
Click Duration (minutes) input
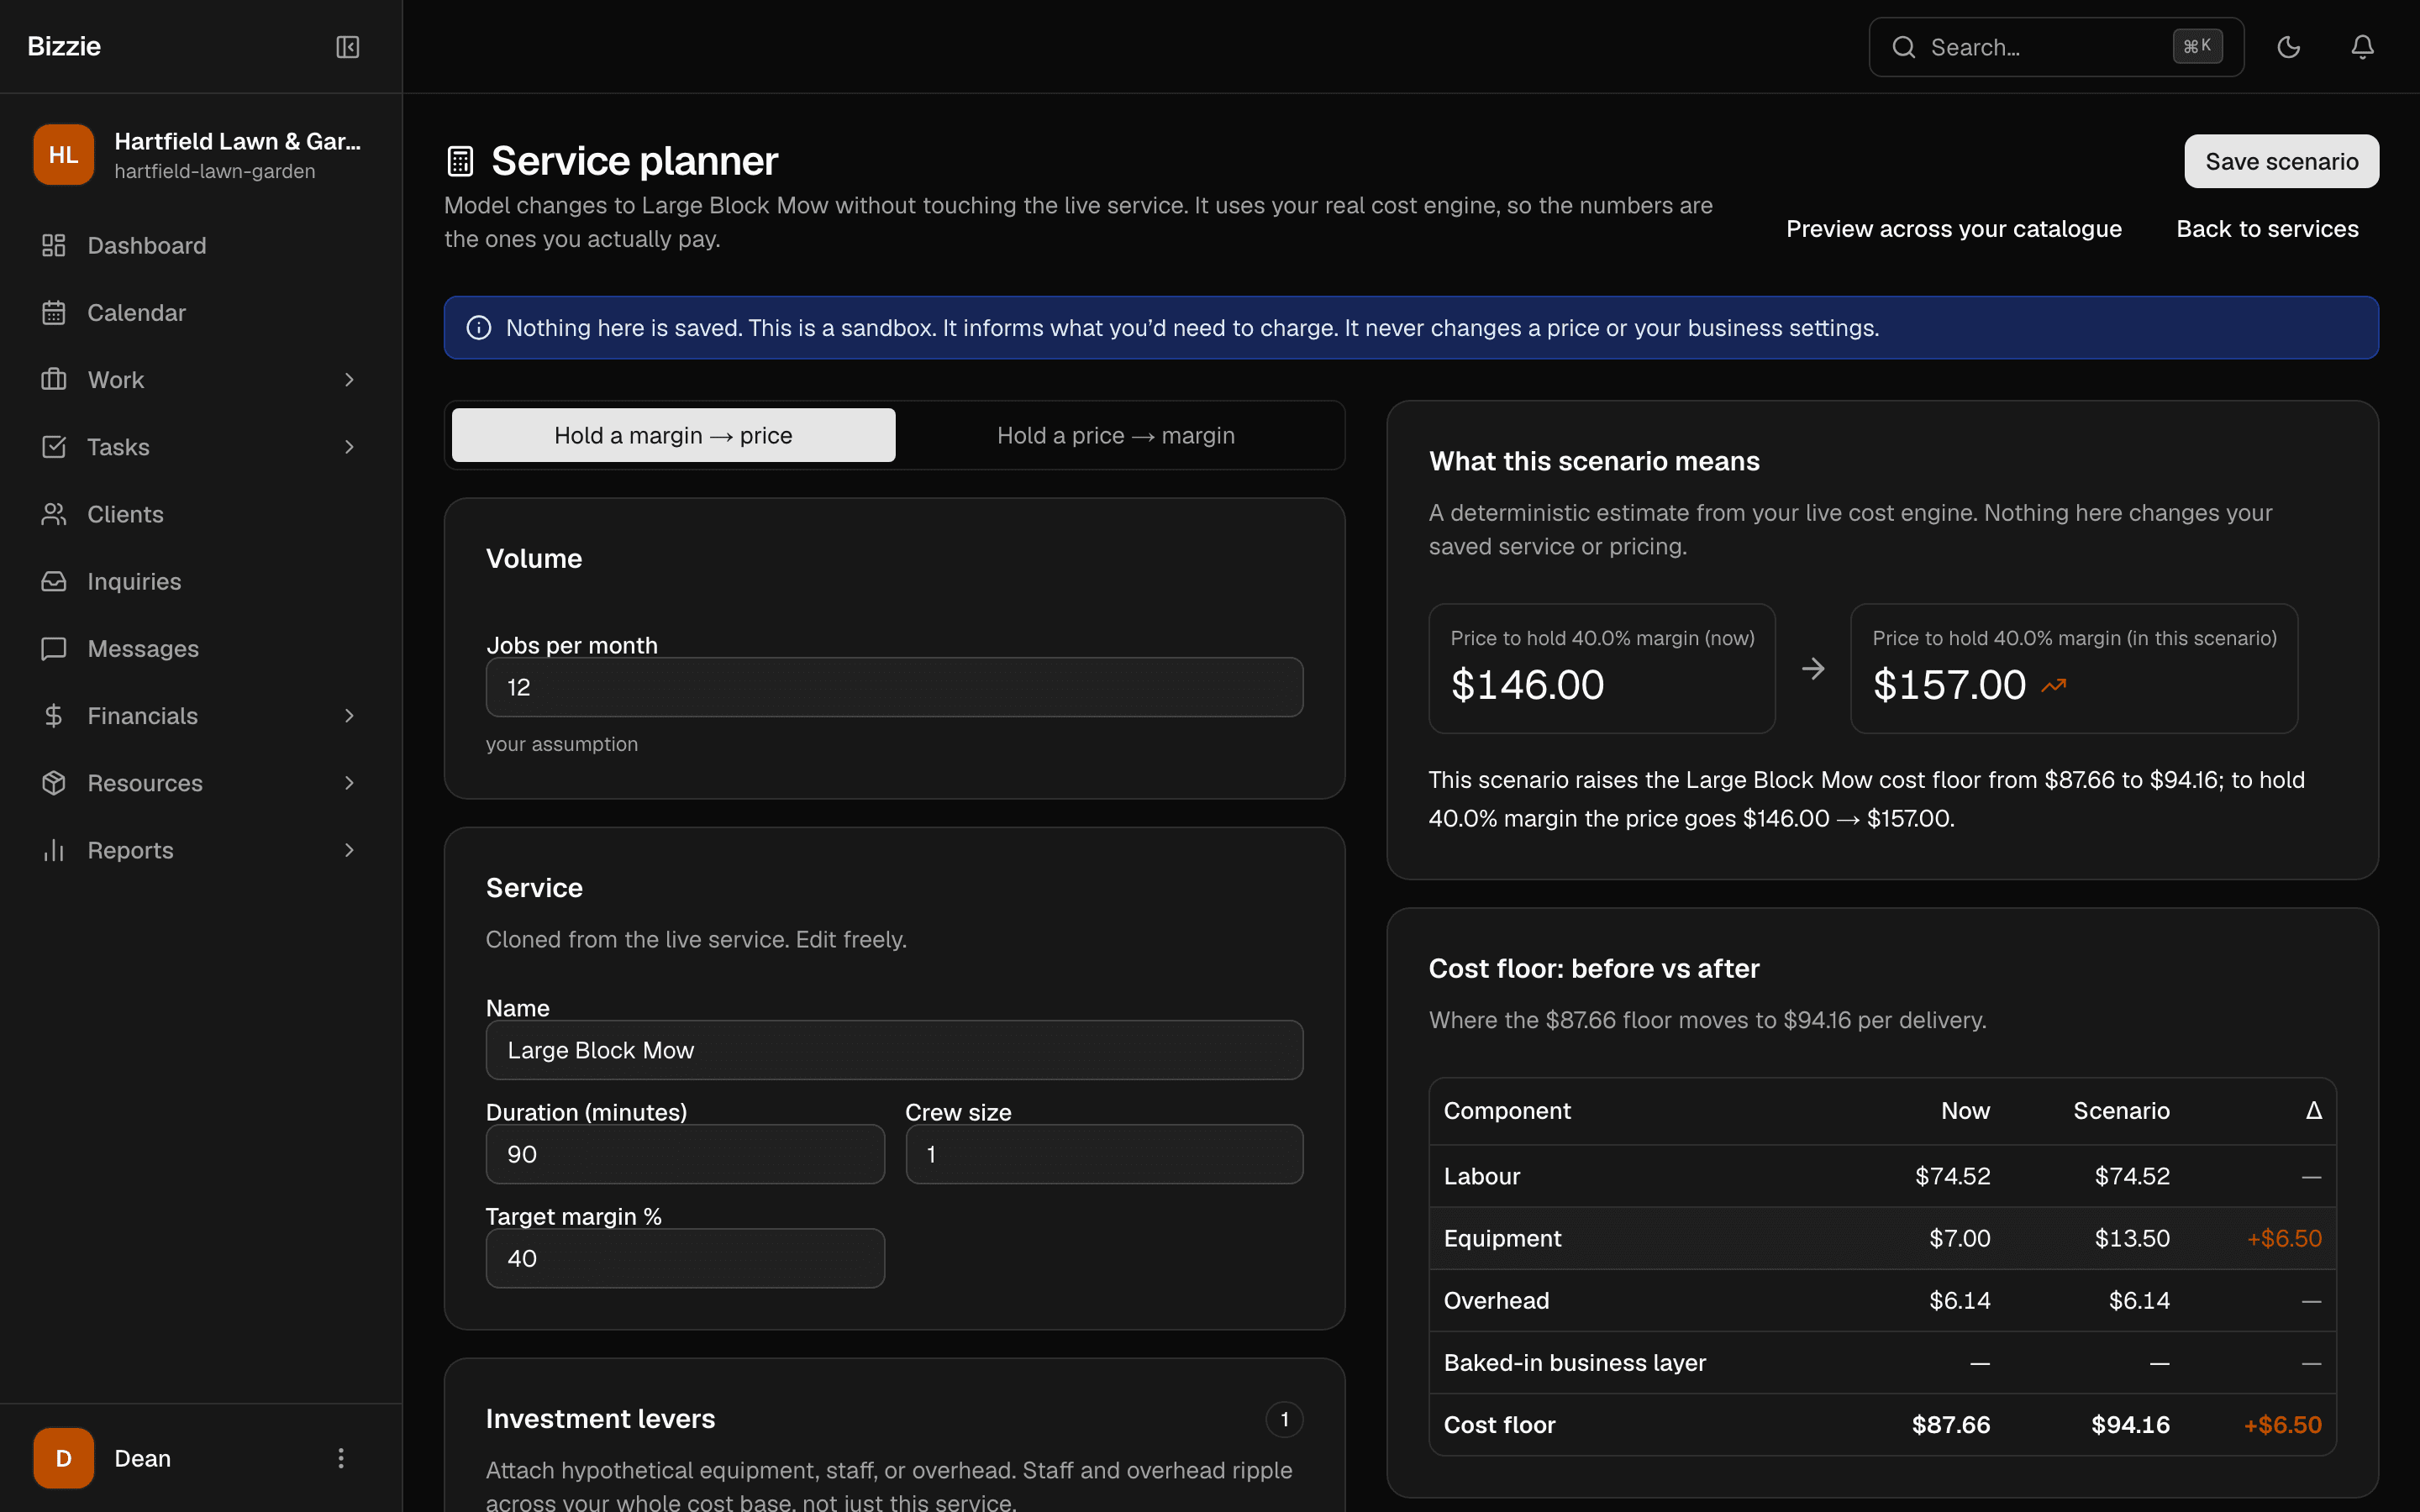pos(685,1154)
